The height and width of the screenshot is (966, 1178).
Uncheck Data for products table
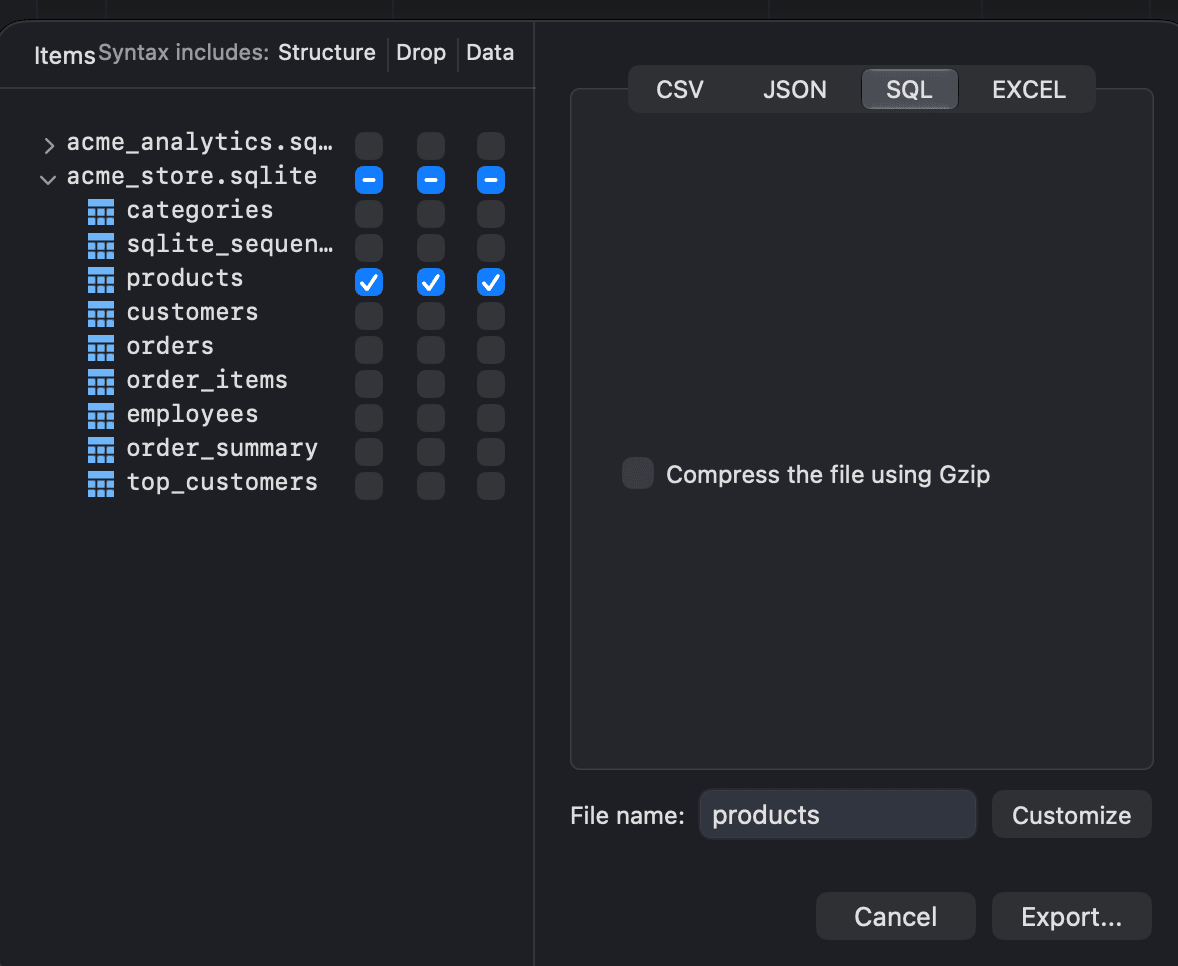click(x=491, y=282)
